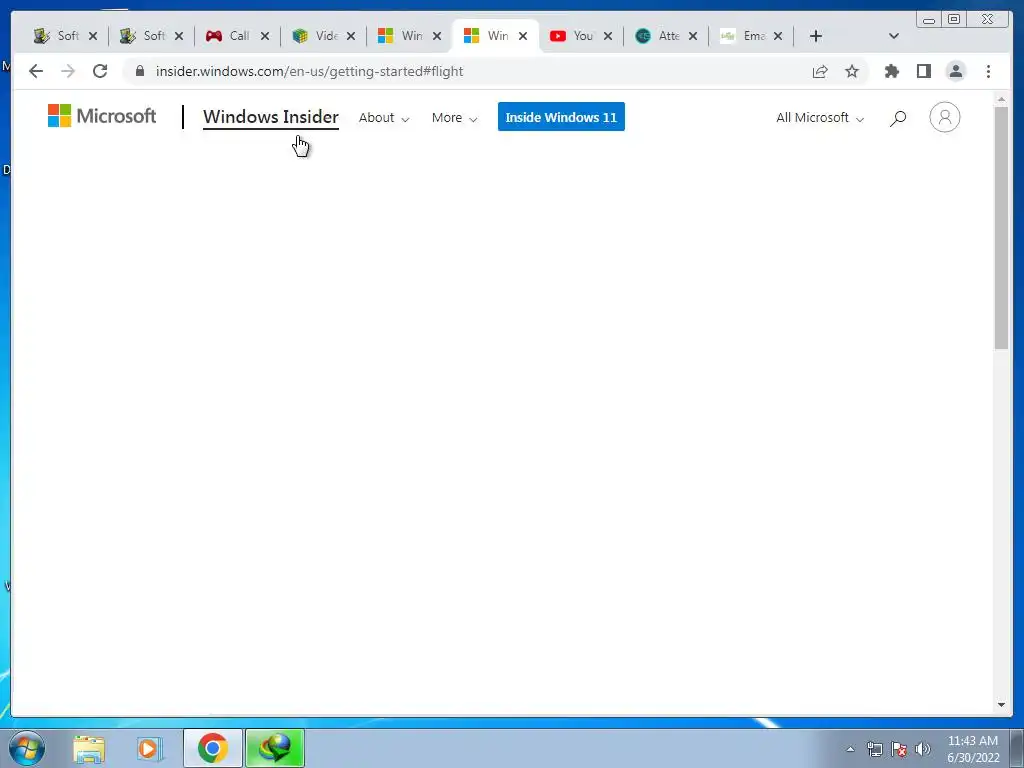Click the browser forward arrow
Viewport: 1024px width, 768px height.
coord(68,71)
